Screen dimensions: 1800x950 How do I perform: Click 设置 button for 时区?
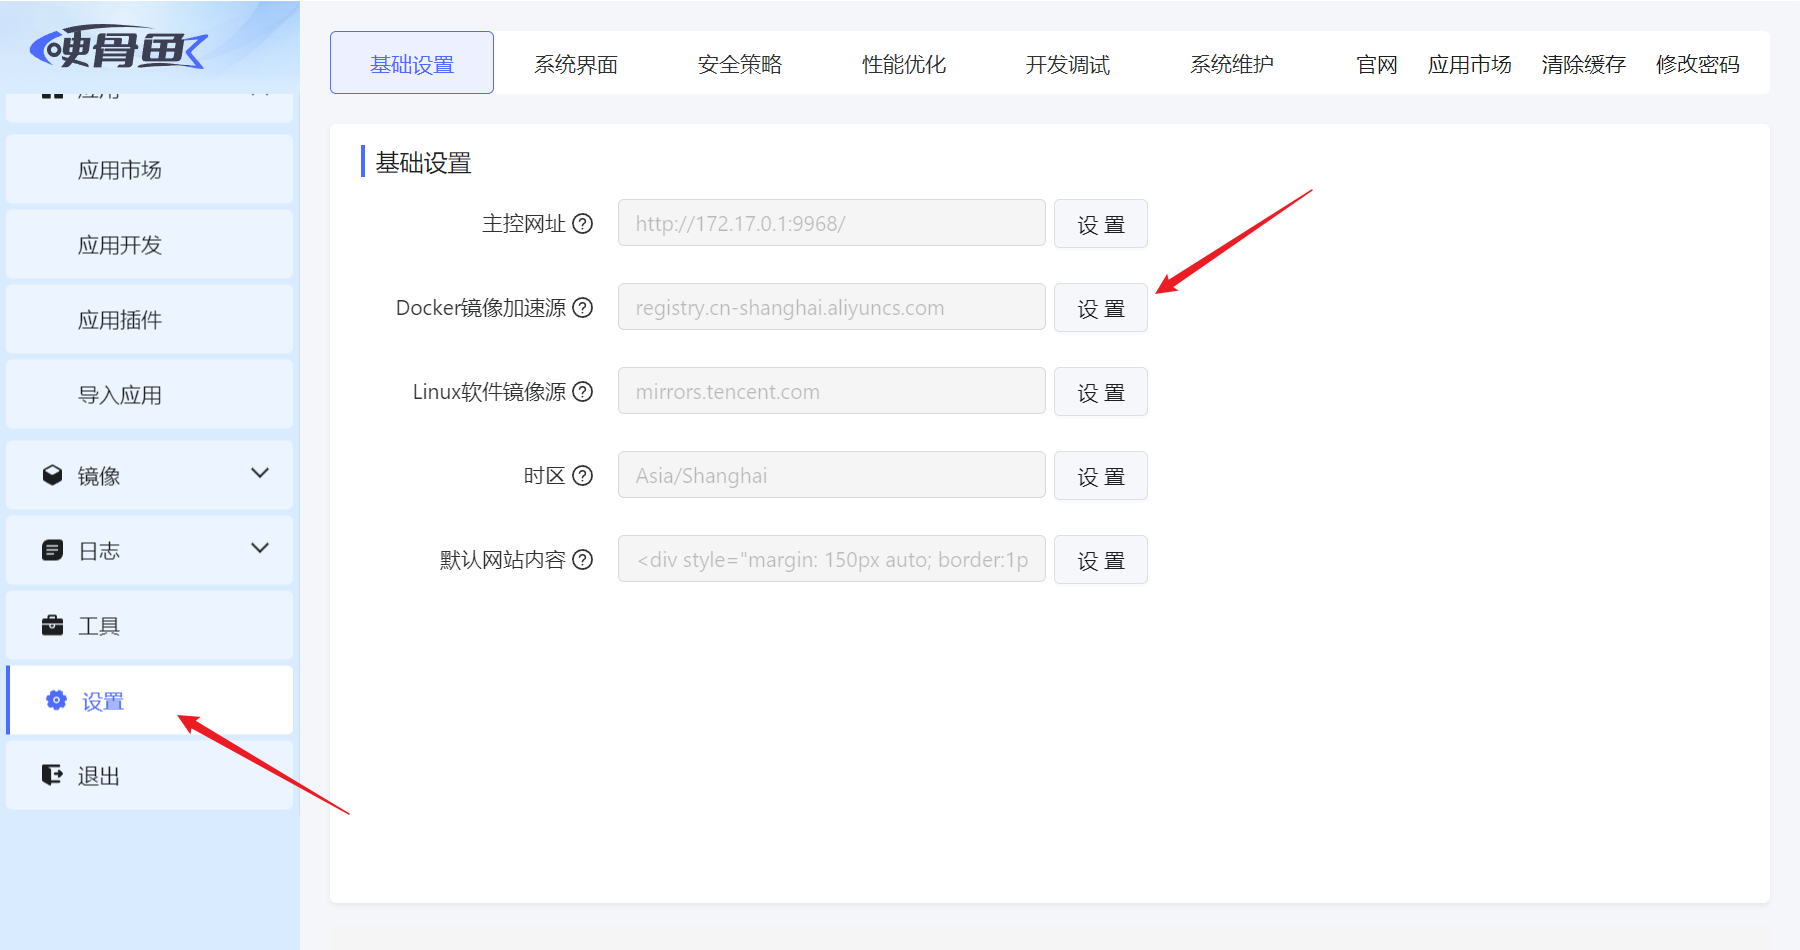[x=1101, y=476]
